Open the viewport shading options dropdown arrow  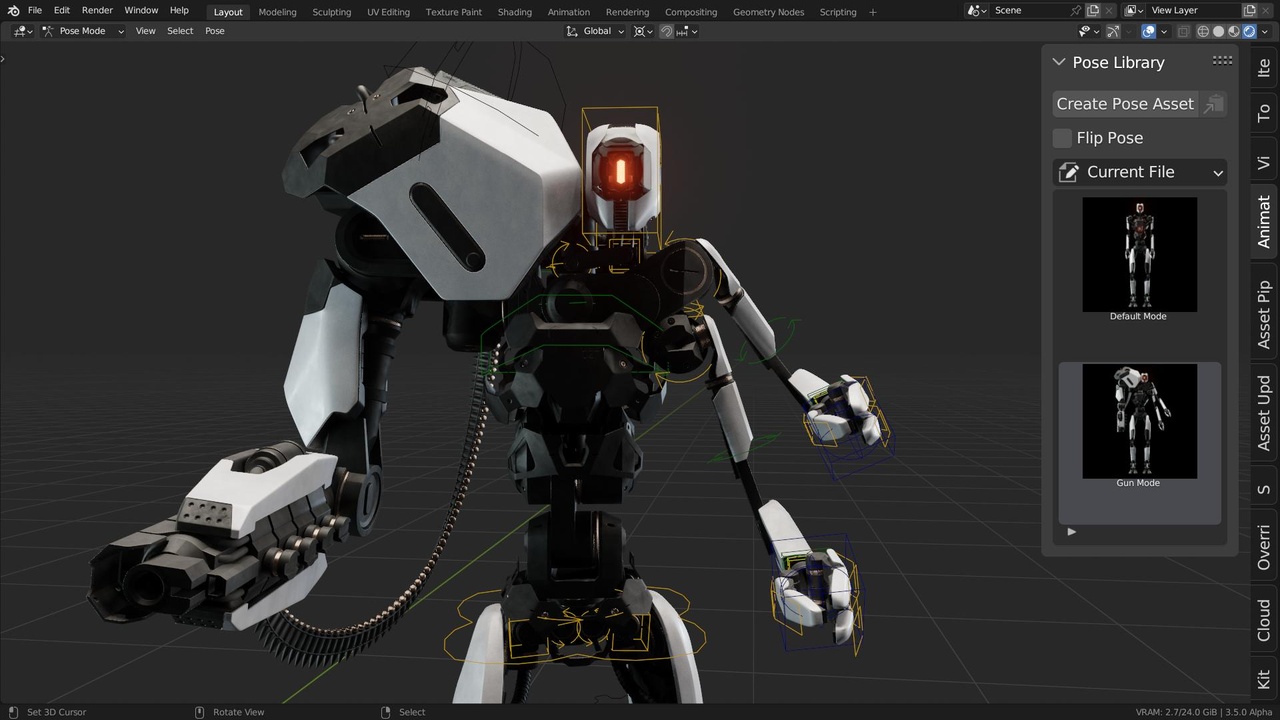(x=1264, y=31)
